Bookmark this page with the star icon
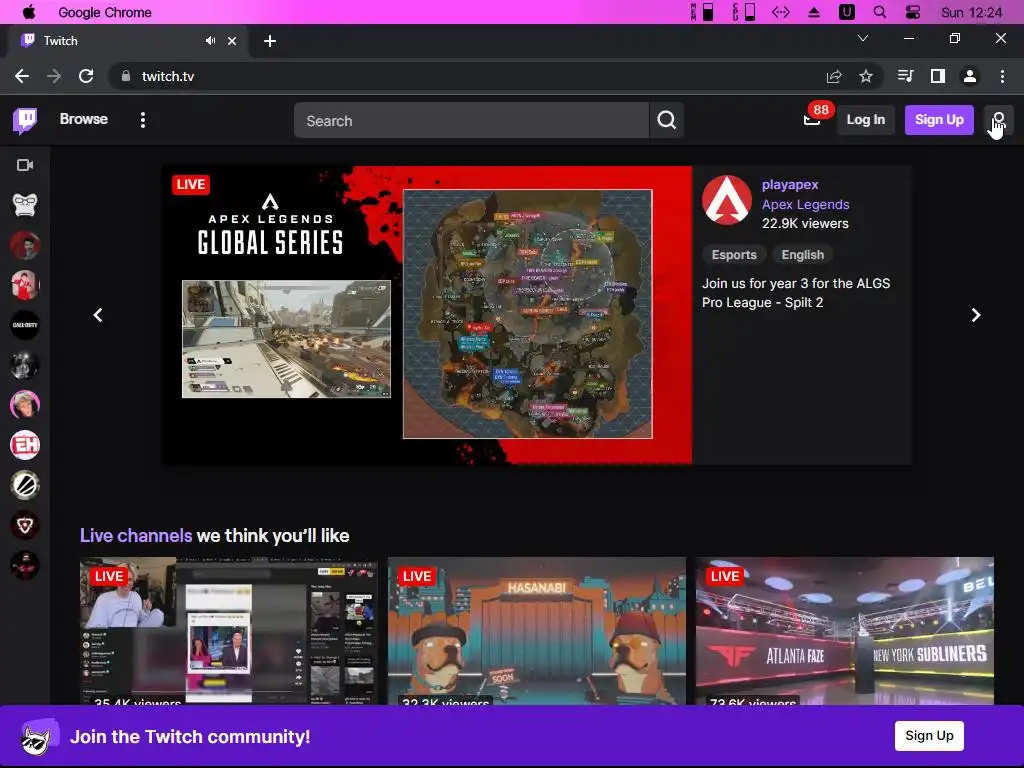This screenshot has height=768, width=1024. (x=866, y=76)
